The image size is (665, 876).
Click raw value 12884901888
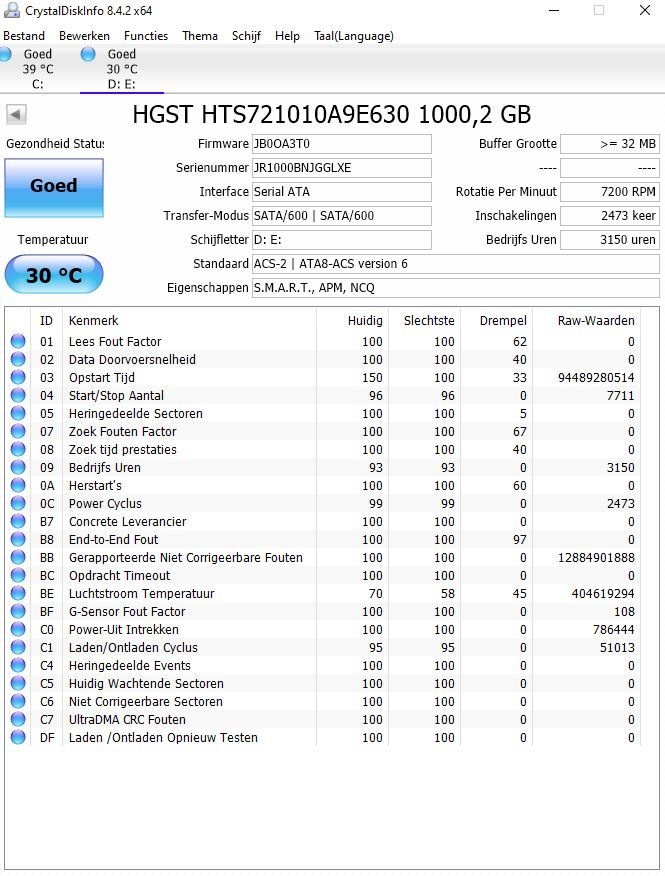click(596, 558)
